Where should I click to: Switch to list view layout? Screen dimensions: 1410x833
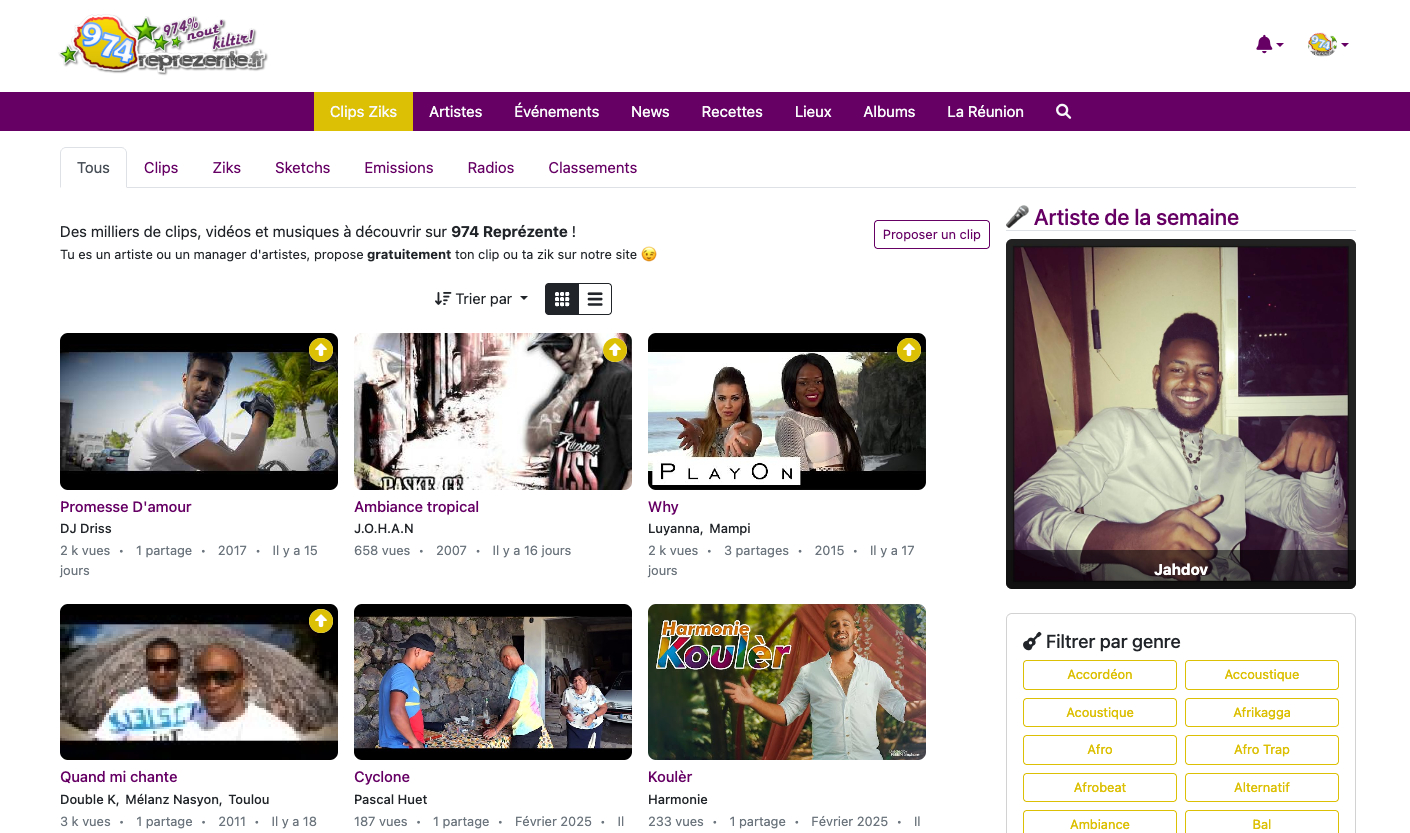[x=595, y=299]
